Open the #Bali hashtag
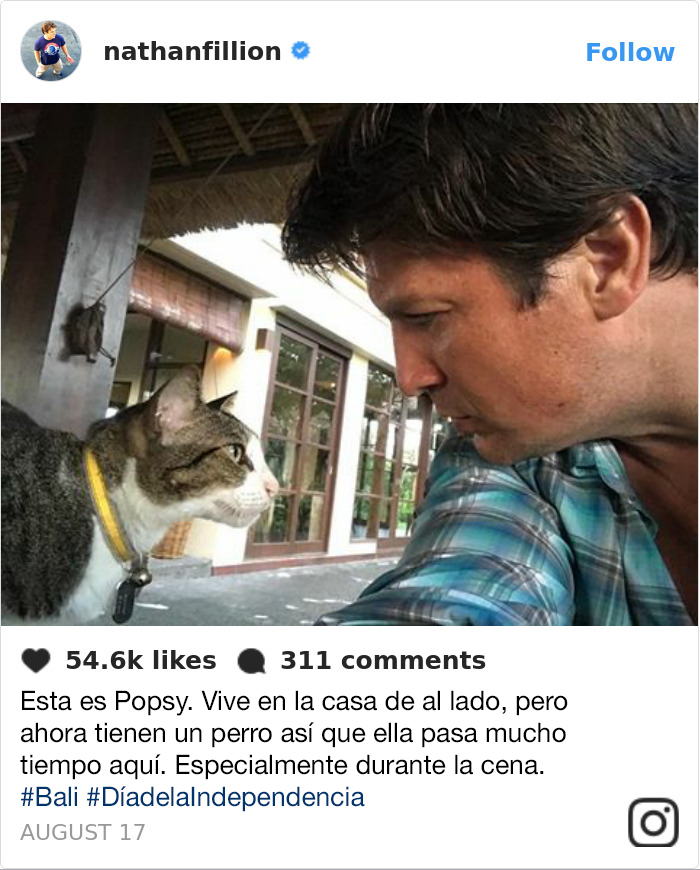Viewport: 700px width, 870px height. pos(49,797)
